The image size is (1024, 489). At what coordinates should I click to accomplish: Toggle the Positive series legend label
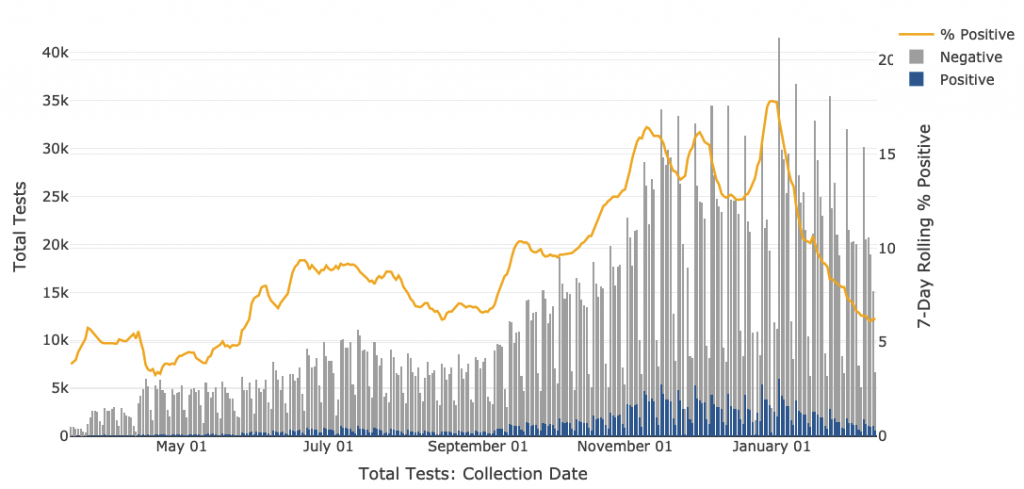pyautogui.click(x=967, y=80)
